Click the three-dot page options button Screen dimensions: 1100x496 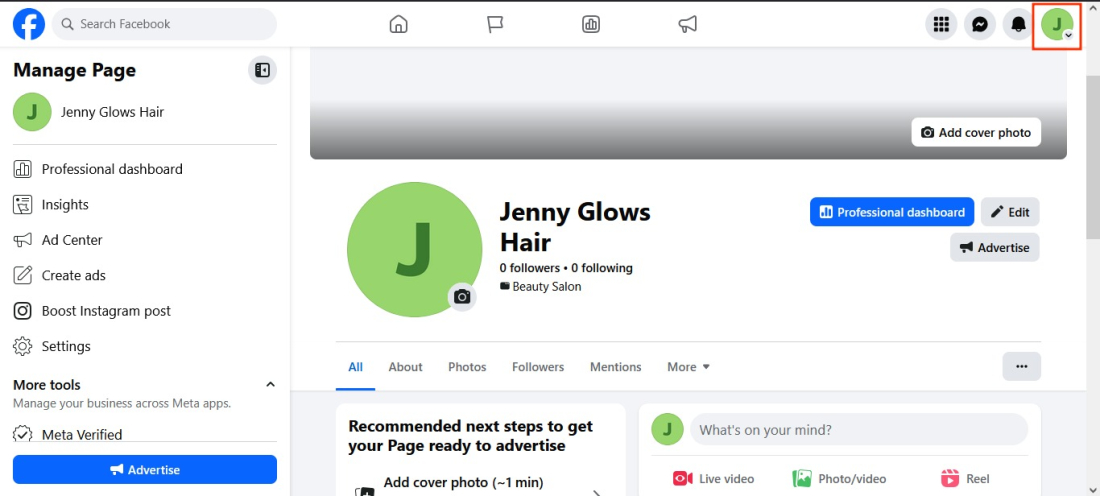click(x=1021, y=366)
